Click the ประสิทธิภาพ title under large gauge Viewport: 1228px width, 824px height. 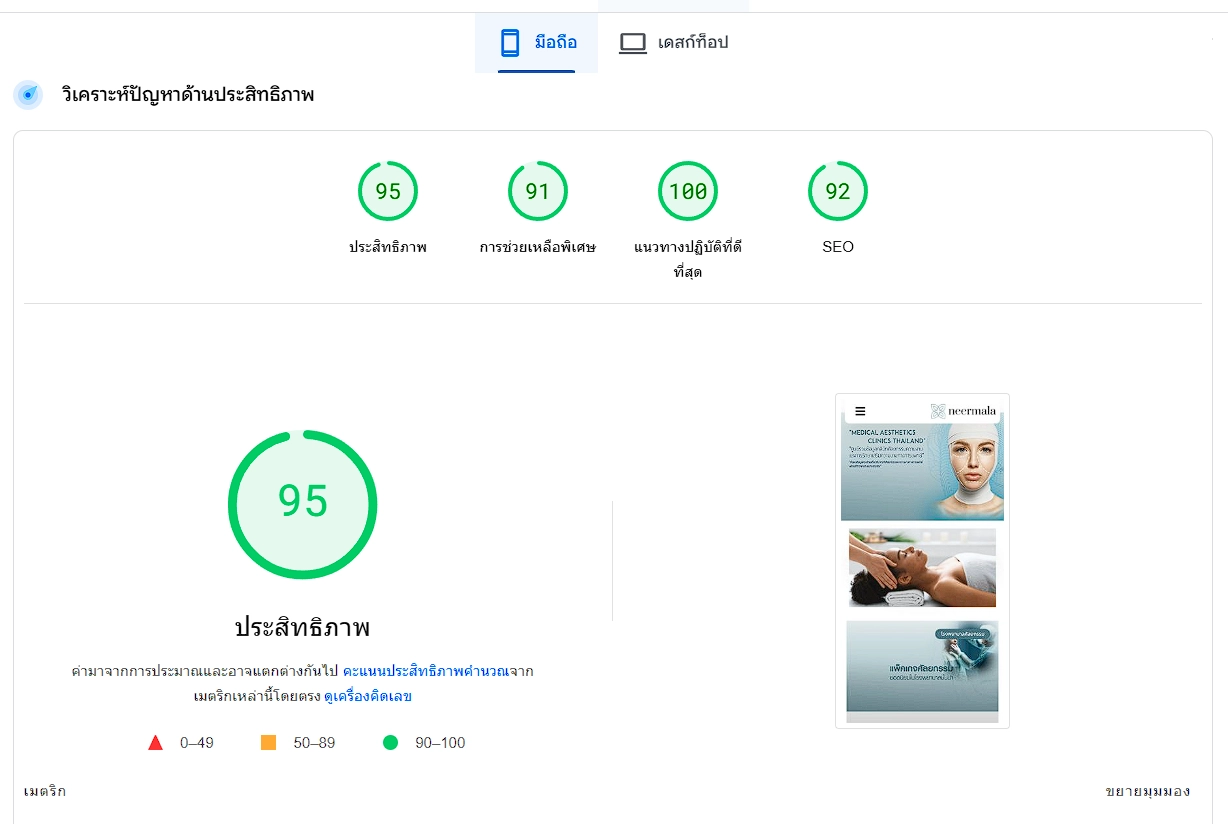(302, 628)
